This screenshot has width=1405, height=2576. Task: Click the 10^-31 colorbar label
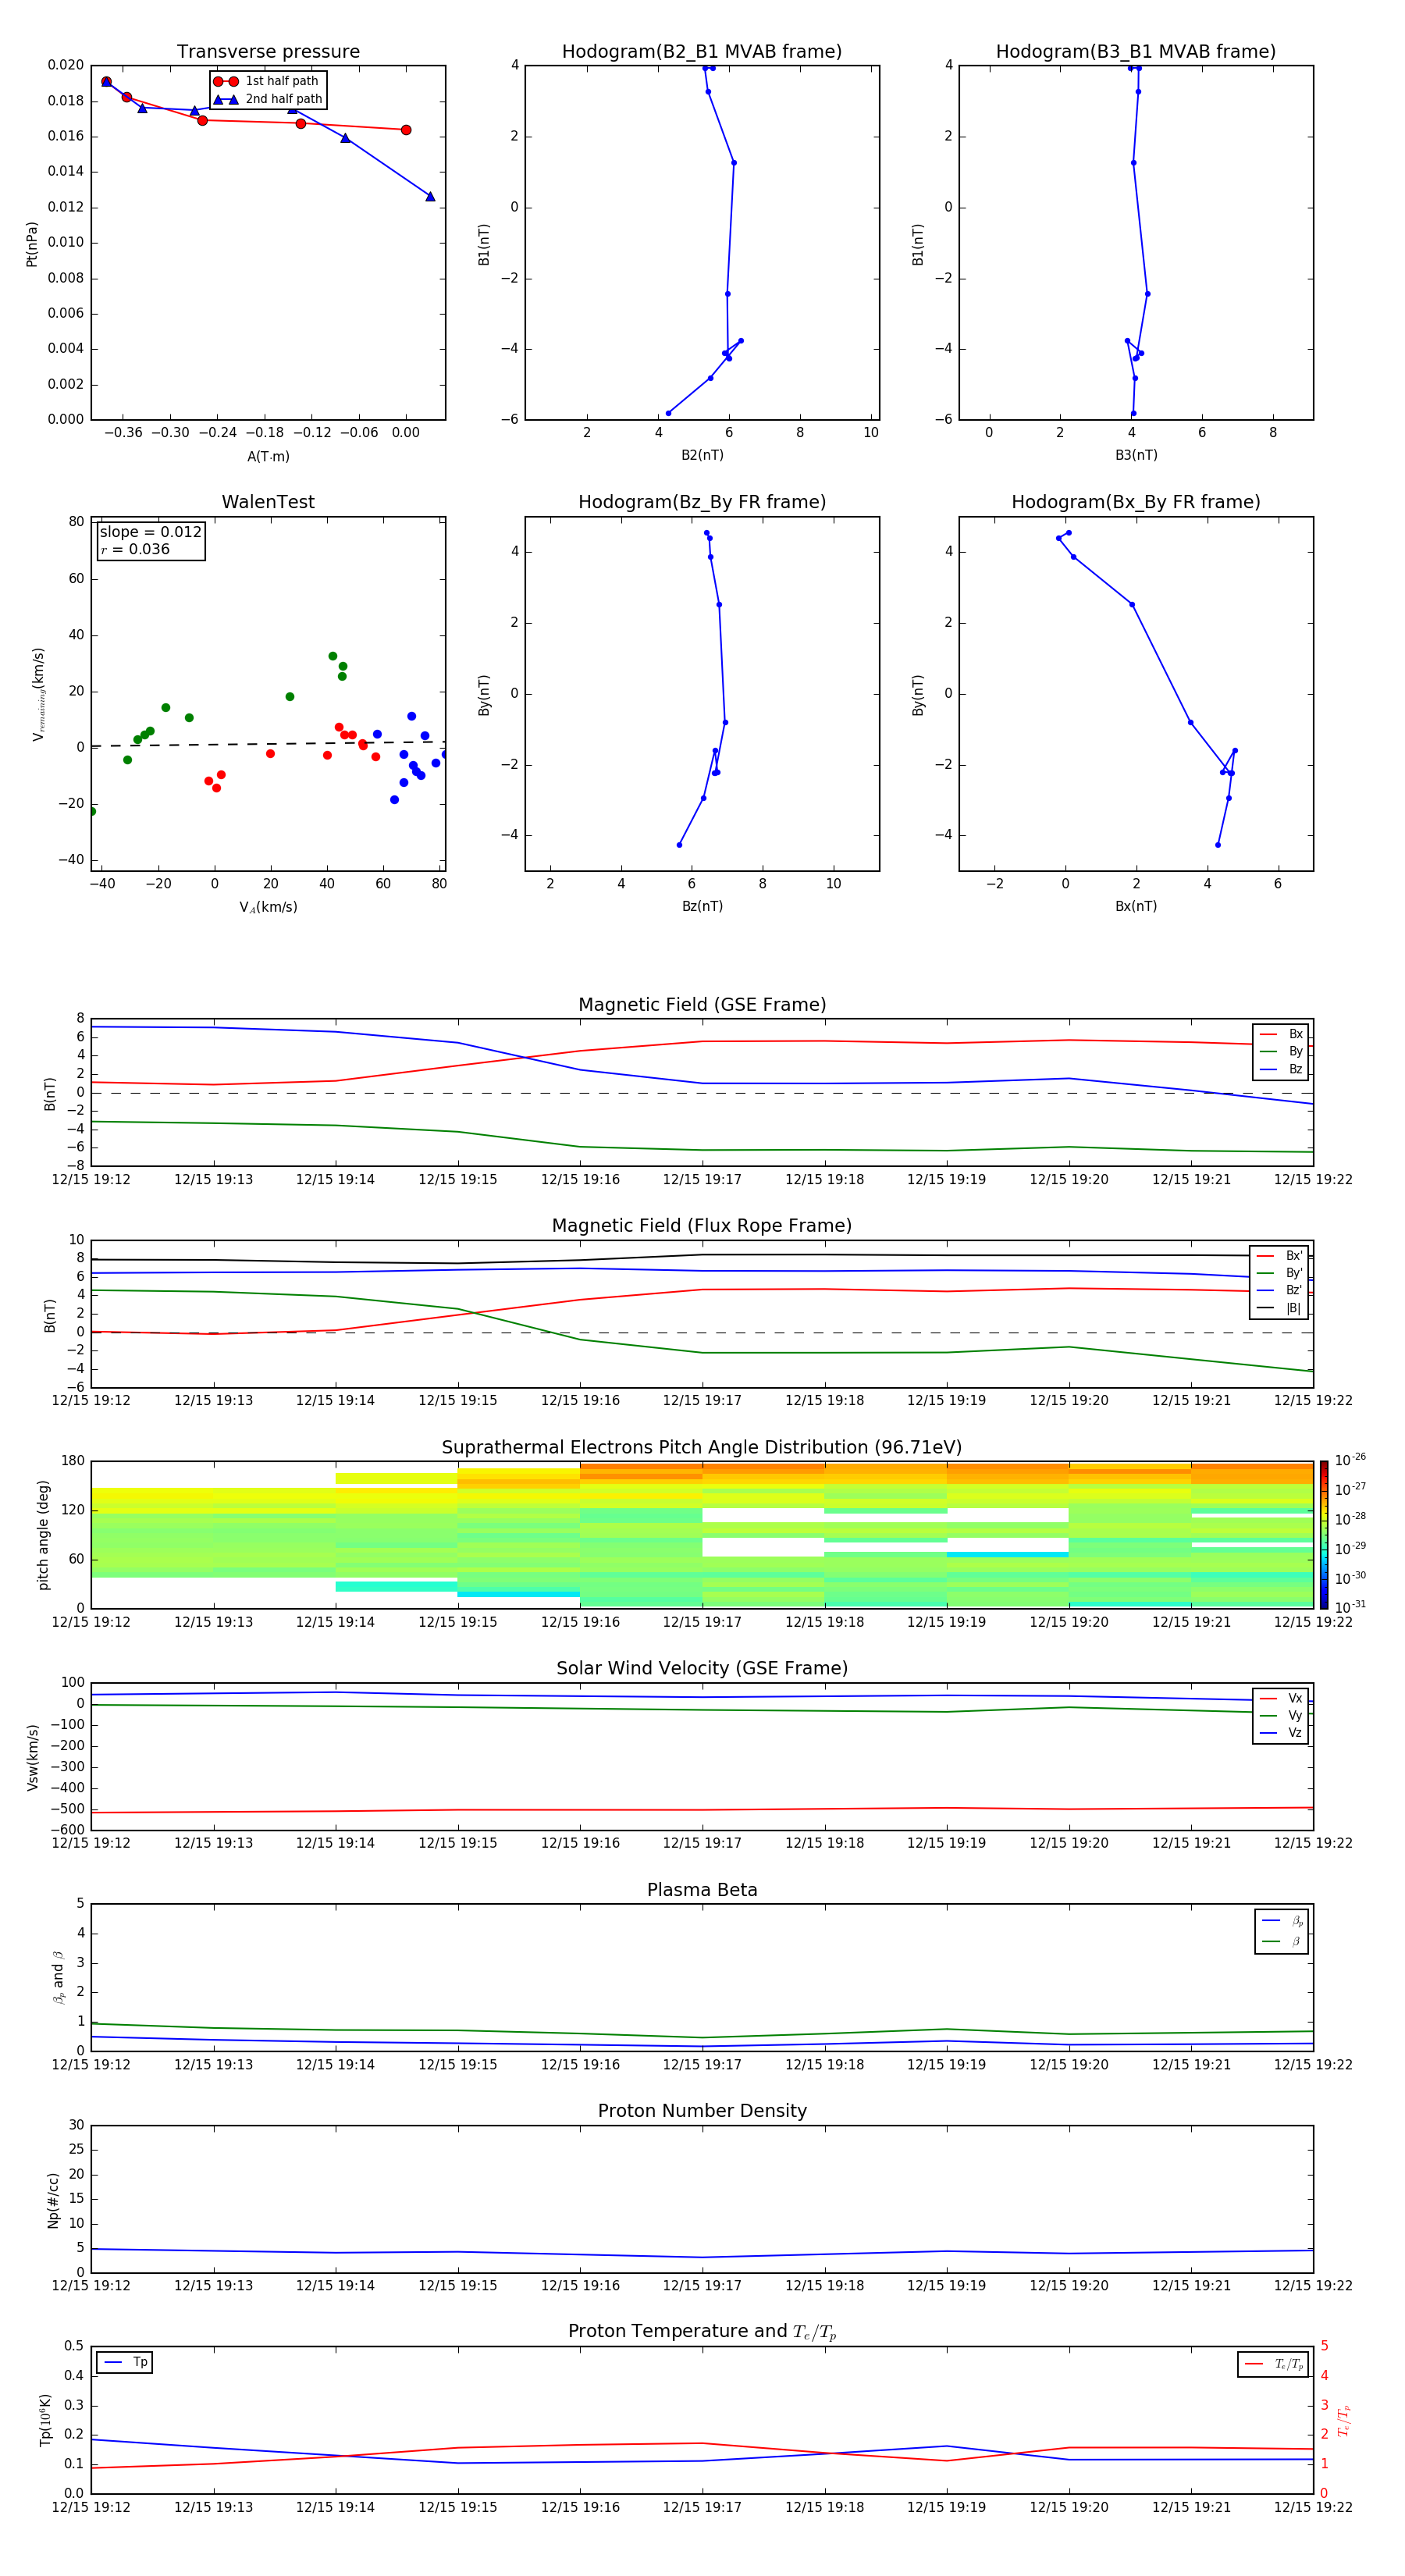(1350, 1607)
